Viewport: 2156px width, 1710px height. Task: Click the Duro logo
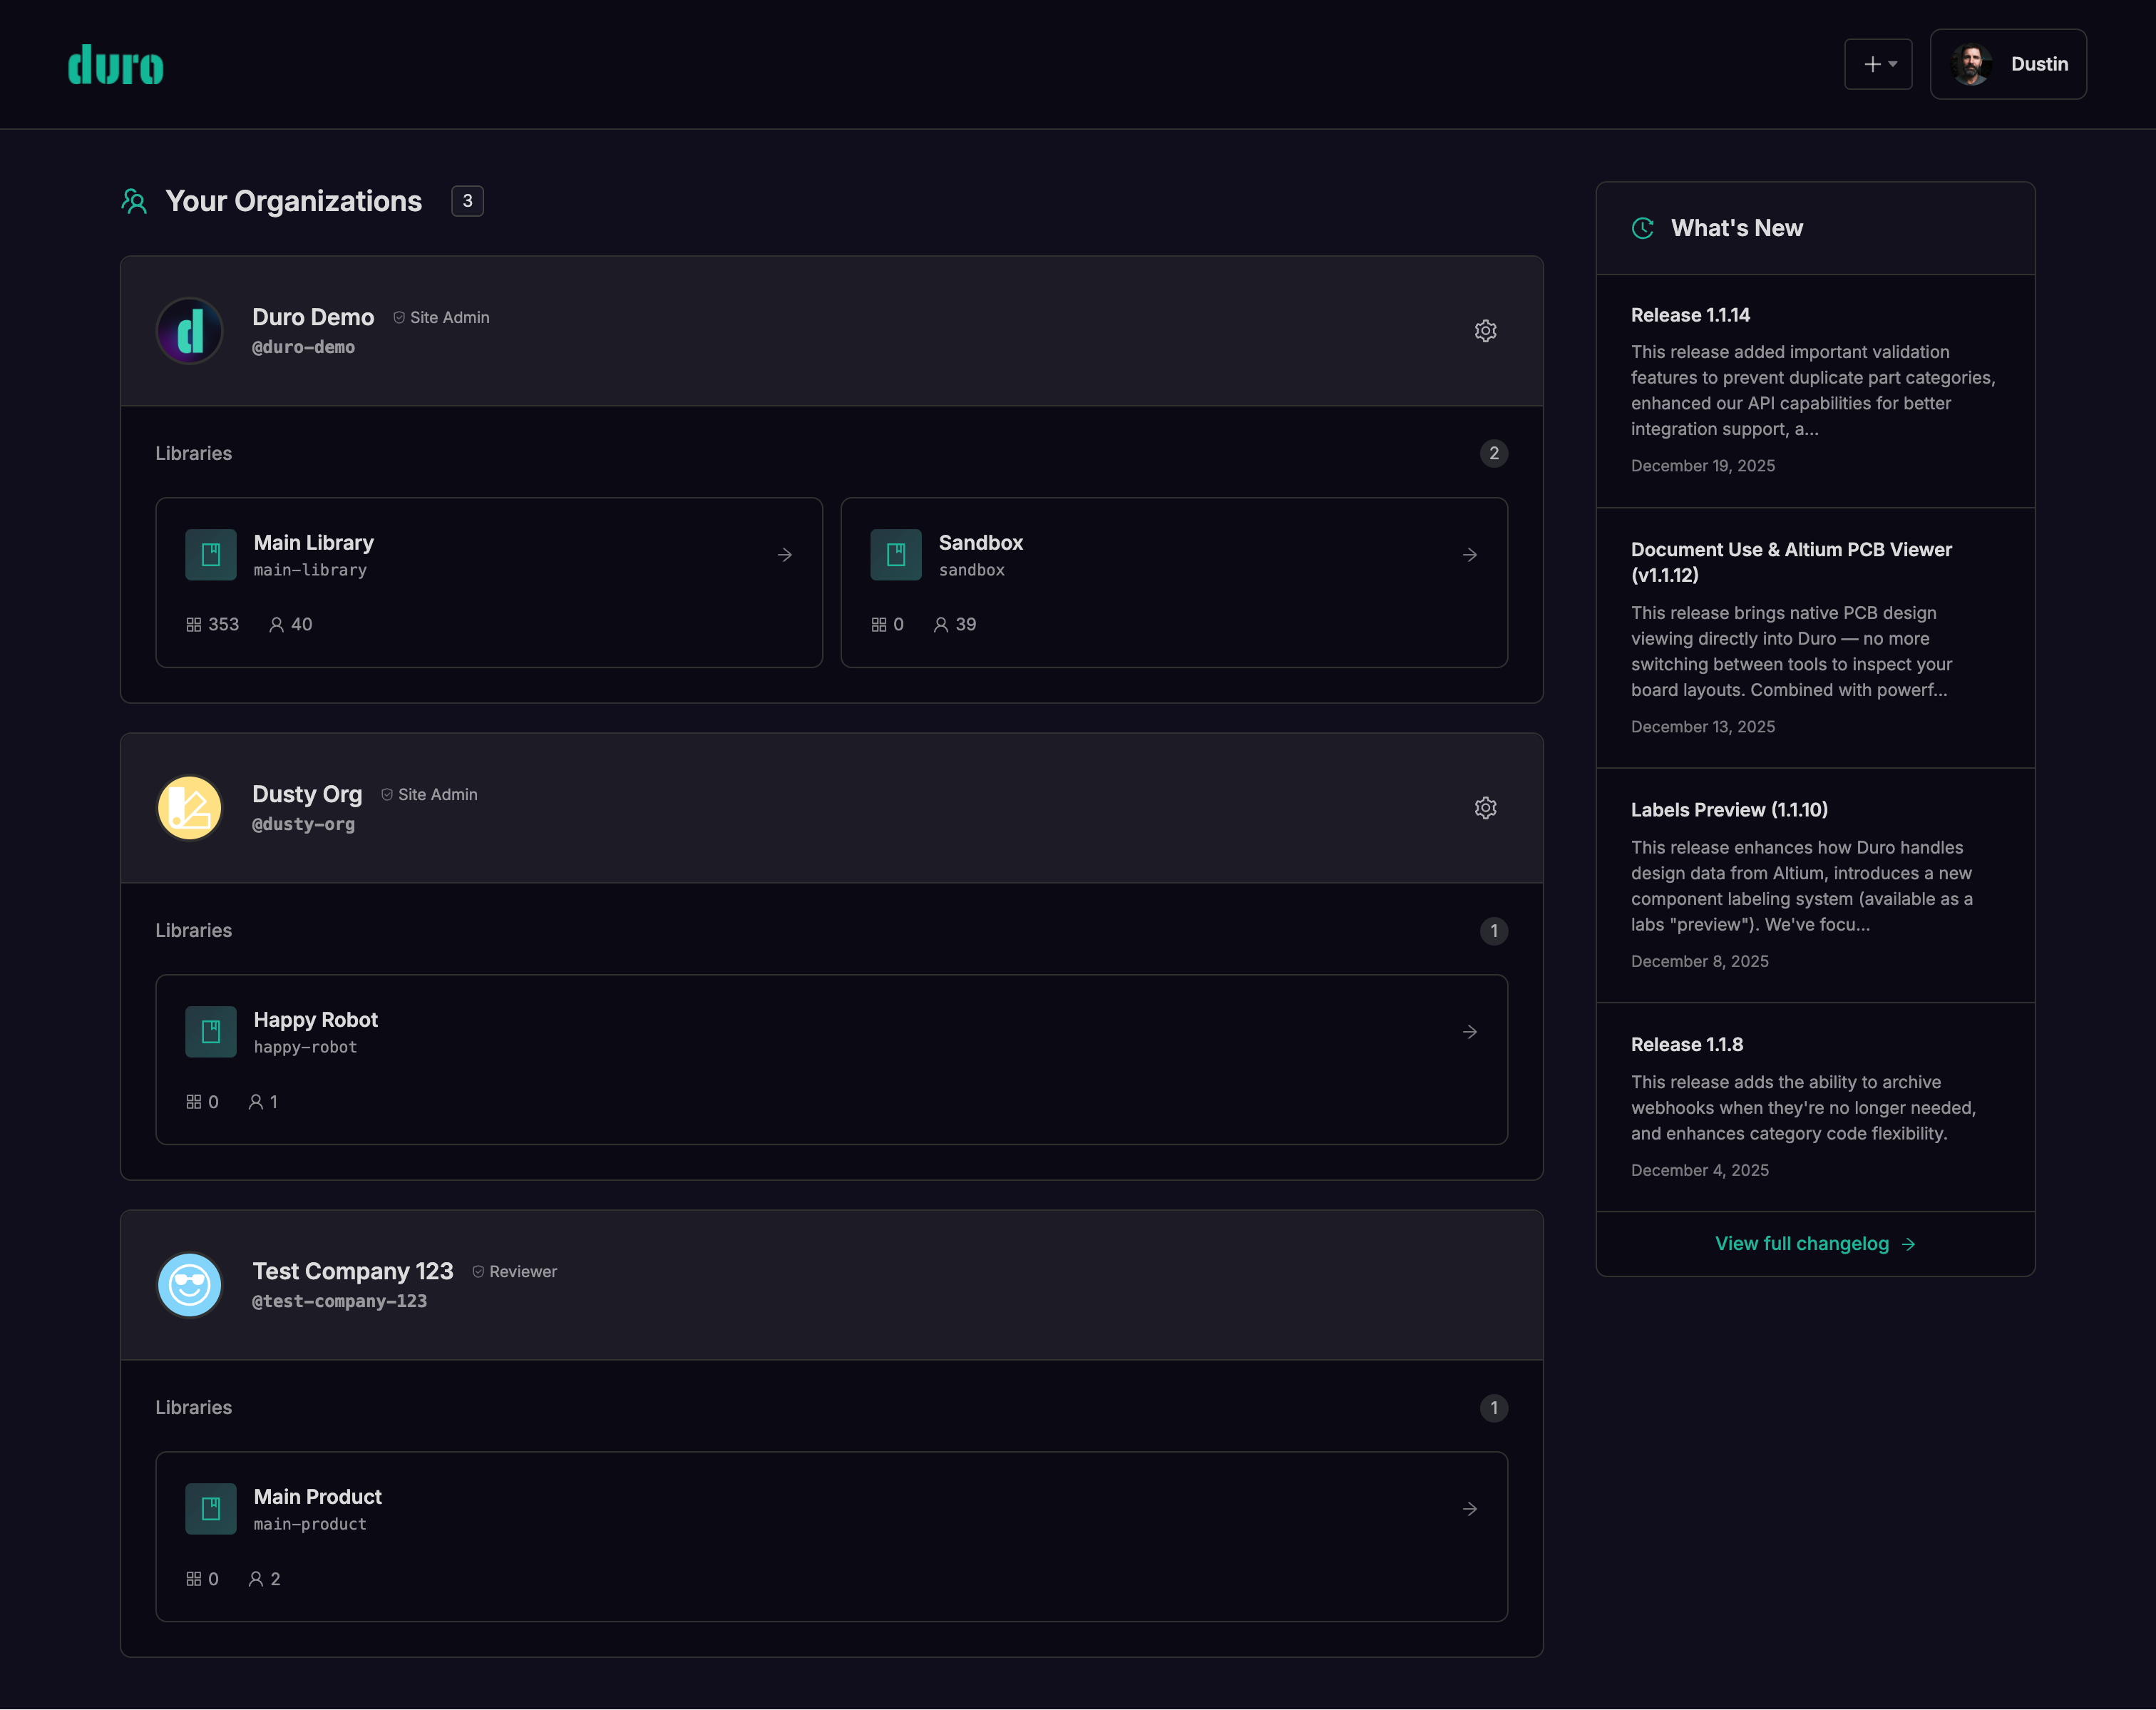[x=116, y=65]
